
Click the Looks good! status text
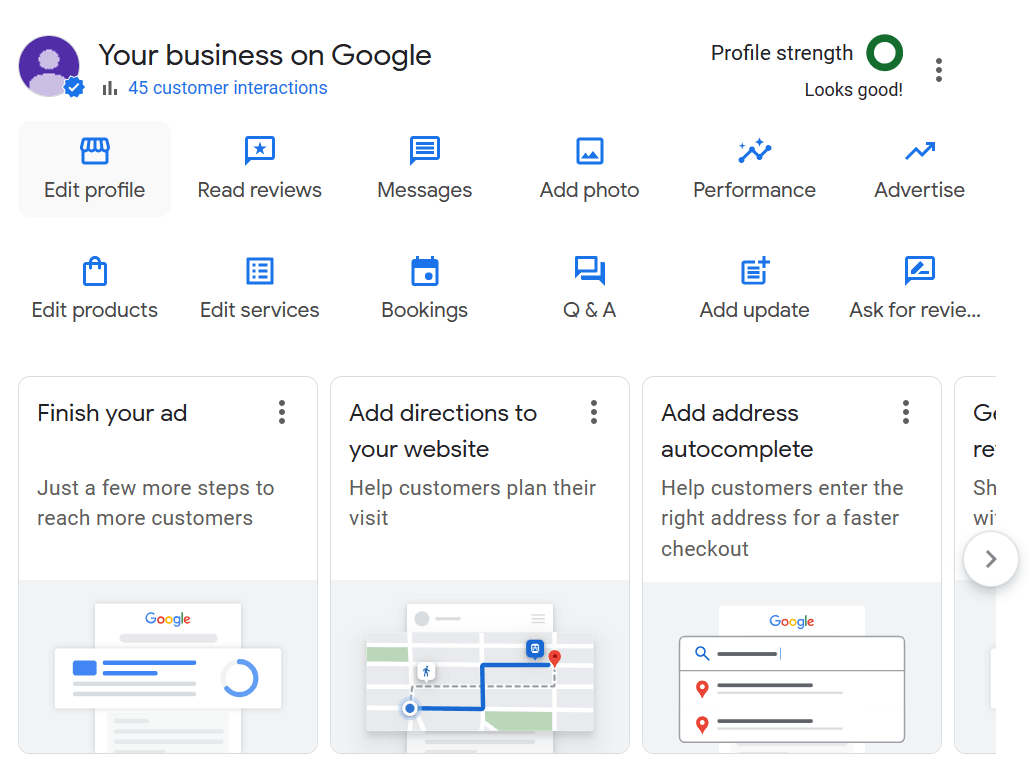(853, 90)
